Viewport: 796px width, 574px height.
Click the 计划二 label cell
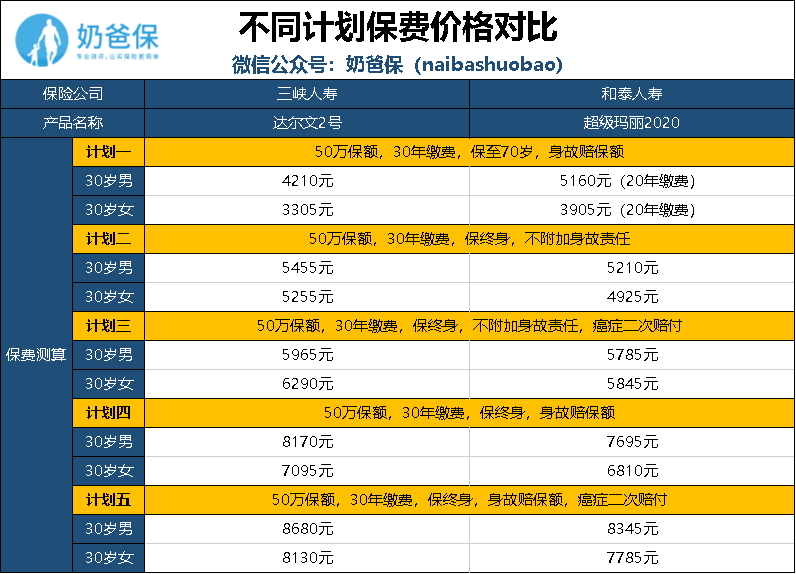pyautogui.click(x=109, y=239)
